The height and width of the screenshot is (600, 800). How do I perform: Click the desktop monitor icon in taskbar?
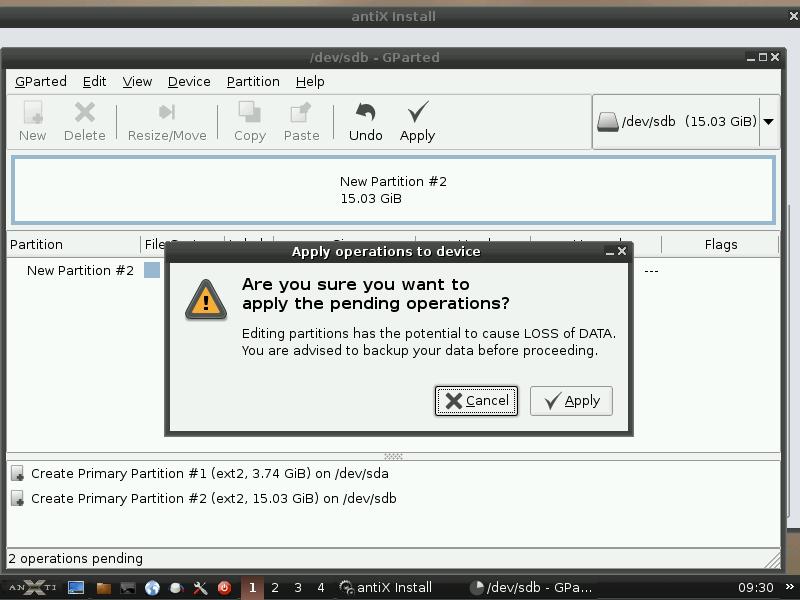(76, 588)
